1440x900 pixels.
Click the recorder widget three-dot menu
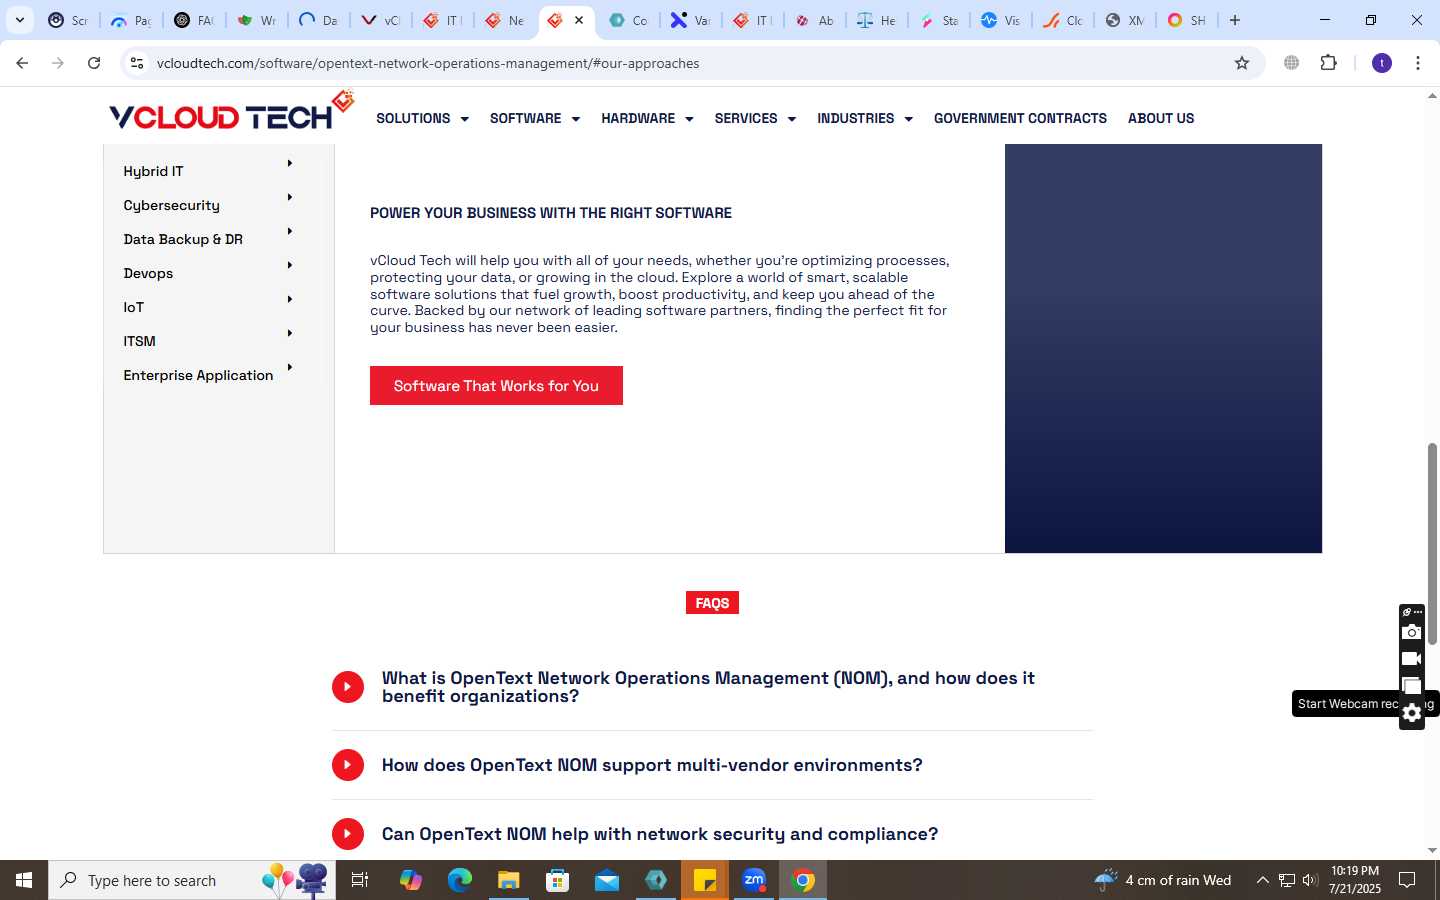(1418, 612)
